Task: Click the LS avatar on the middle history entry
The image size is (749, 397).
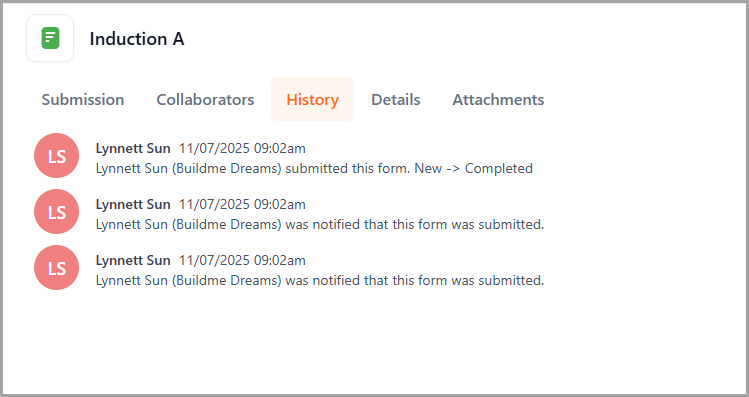Action: pyautogui.click(x=56, y=212)
